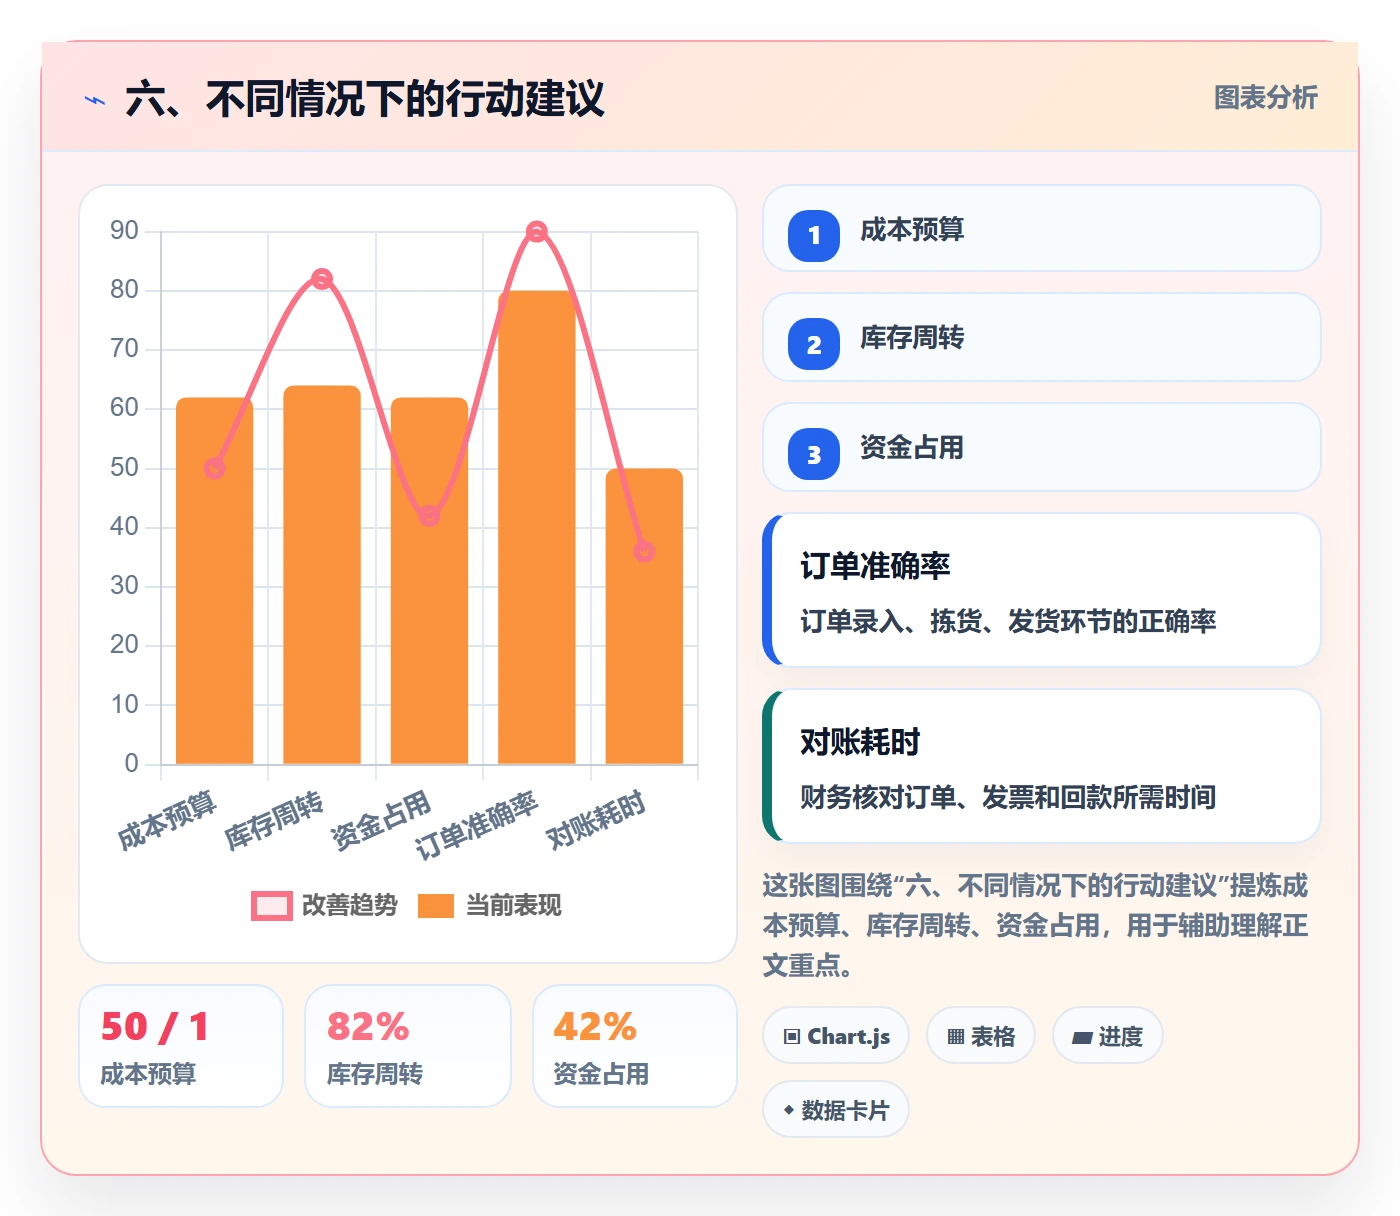Select the 42% 资金占用 stat card
The image size is (1400, 1216).
pos(635,1046)
